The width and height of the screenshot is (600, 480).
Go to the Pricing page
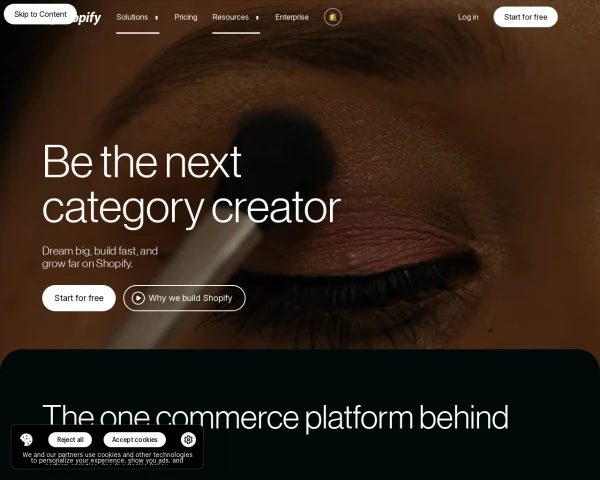coord(186,17)
